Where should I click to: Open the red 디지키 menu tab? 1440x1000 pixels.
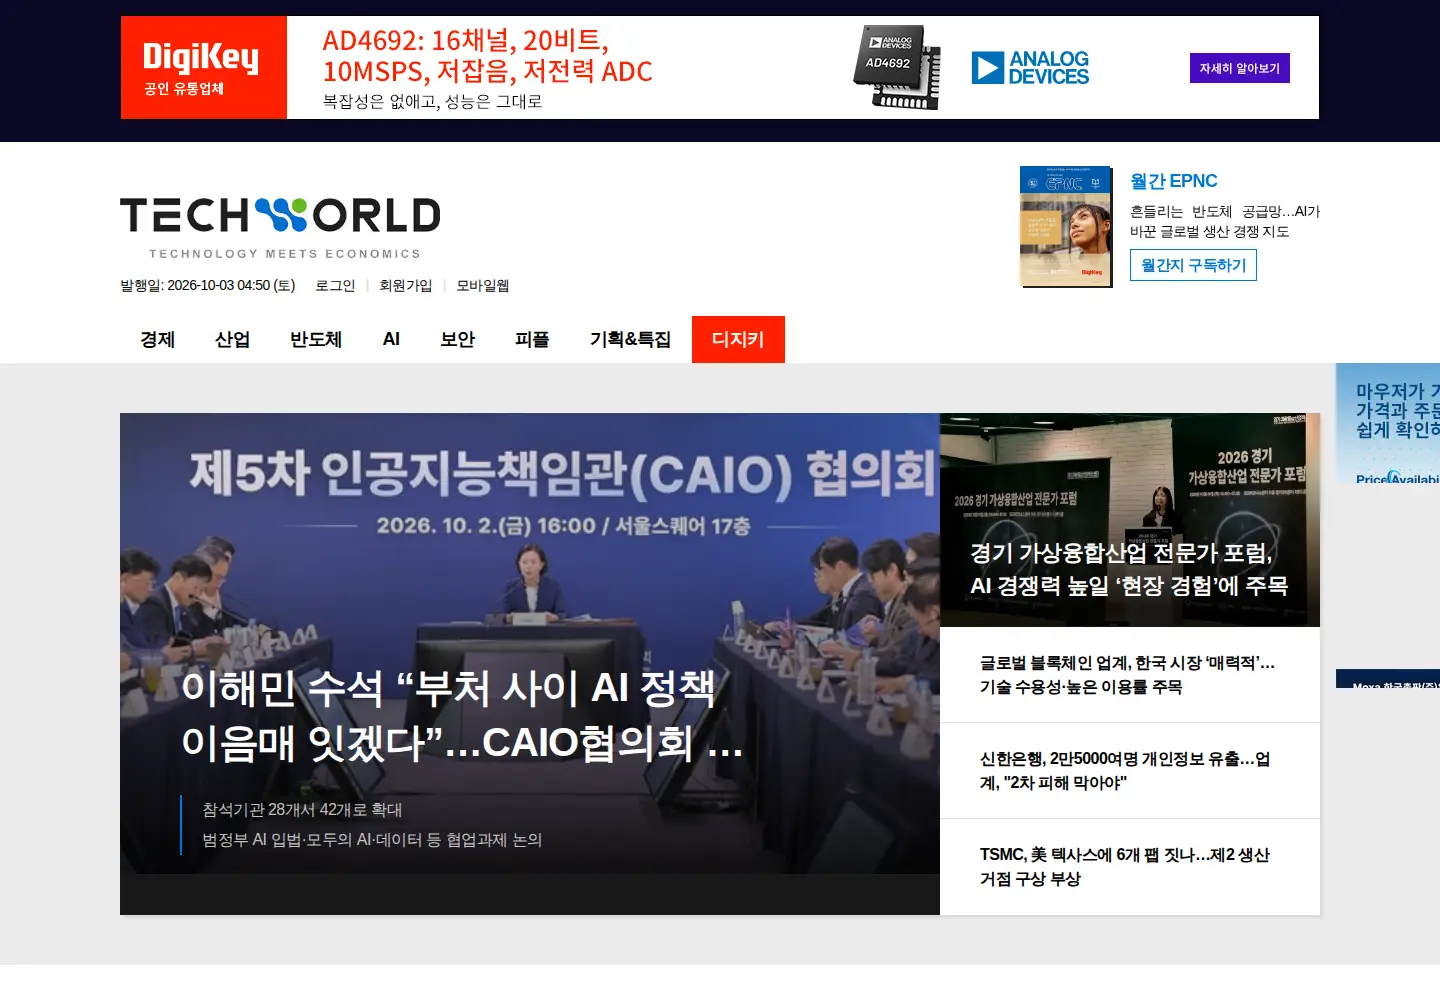(x=738, y=339)
